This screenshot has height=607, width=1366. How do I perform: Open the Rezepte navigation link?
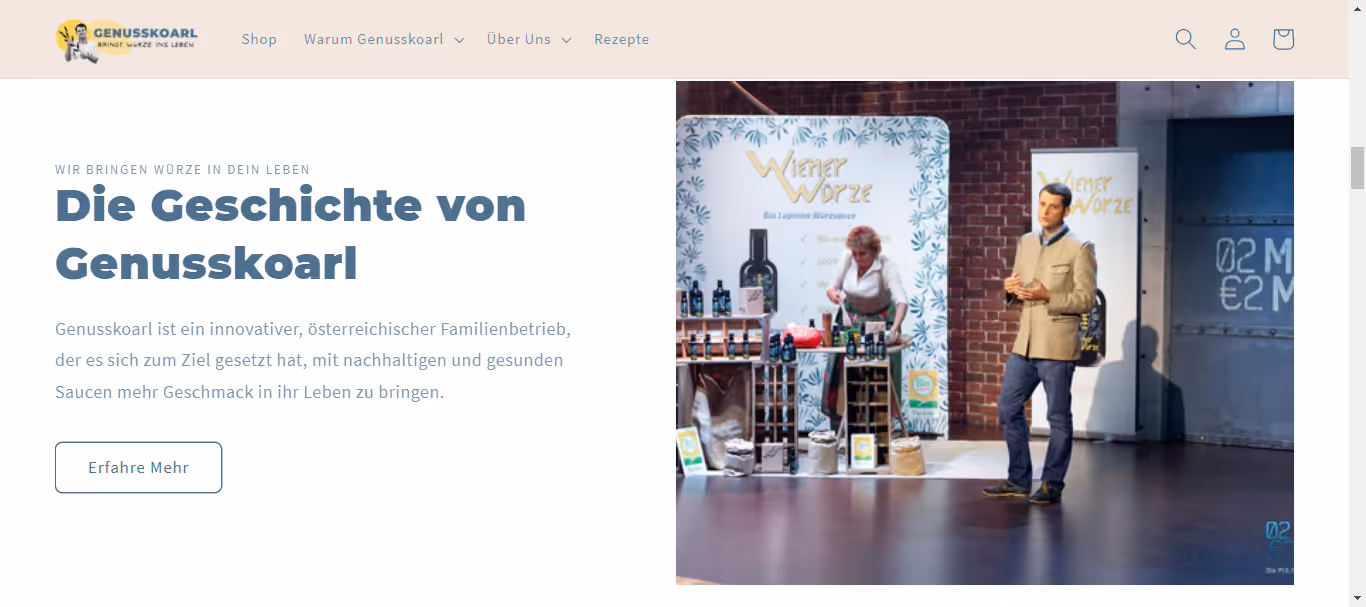tap(622, 39)
